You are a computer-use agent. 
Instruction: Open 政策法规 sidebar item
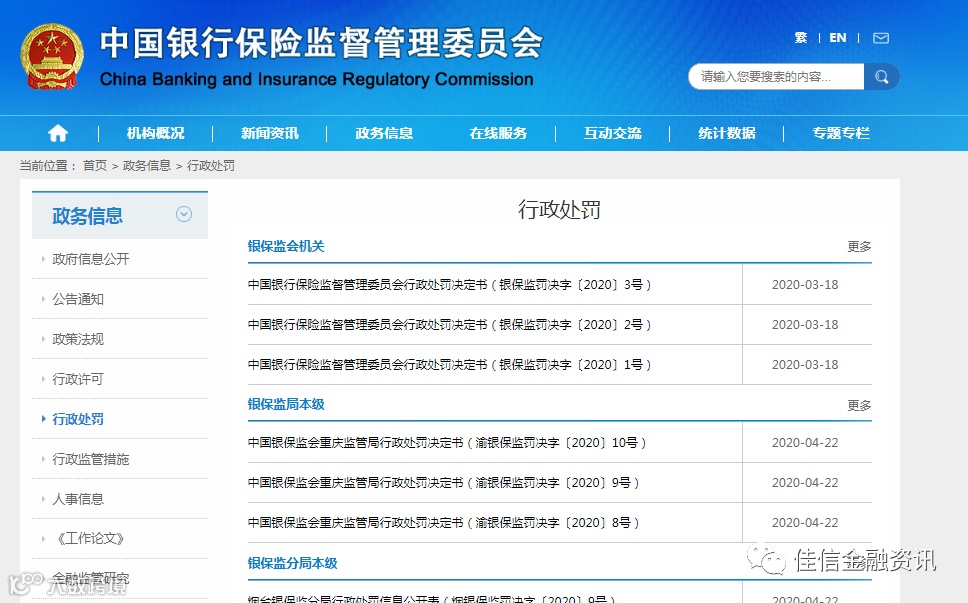point(78,339)
